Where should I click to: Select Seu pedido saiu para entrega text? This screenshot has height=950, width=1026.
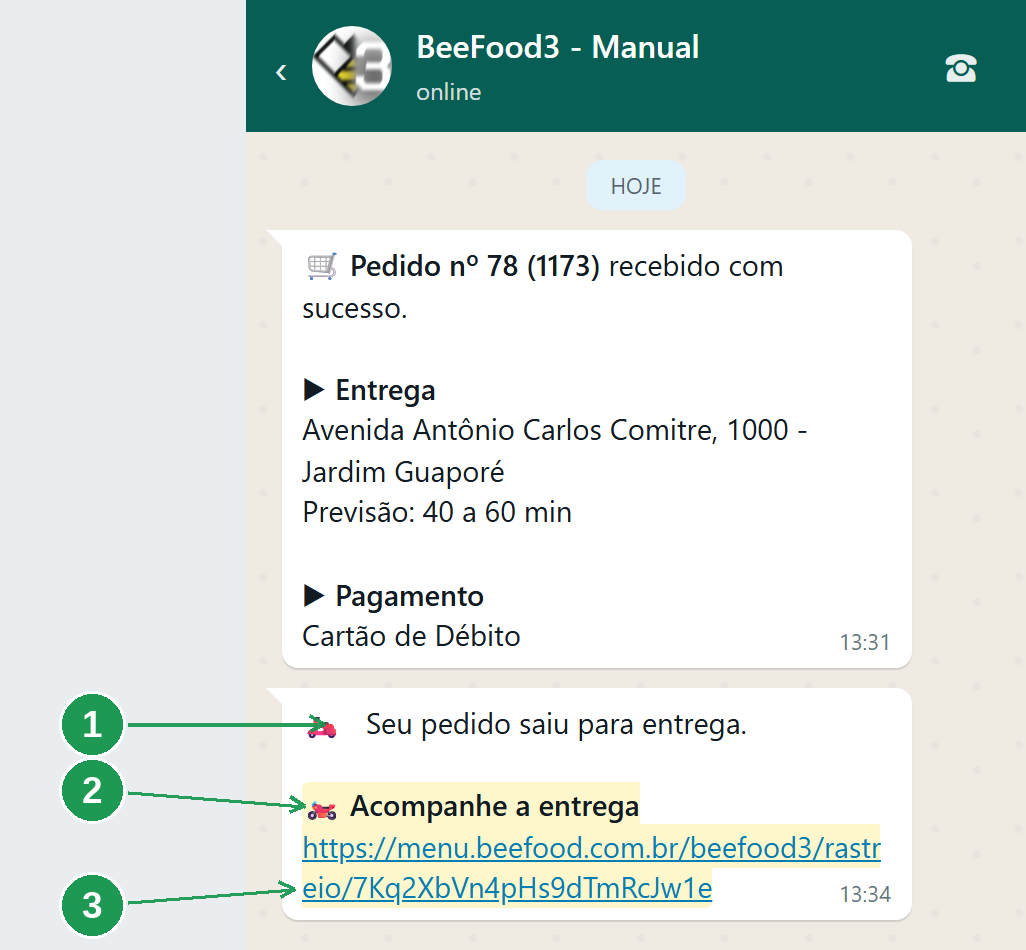556,725
